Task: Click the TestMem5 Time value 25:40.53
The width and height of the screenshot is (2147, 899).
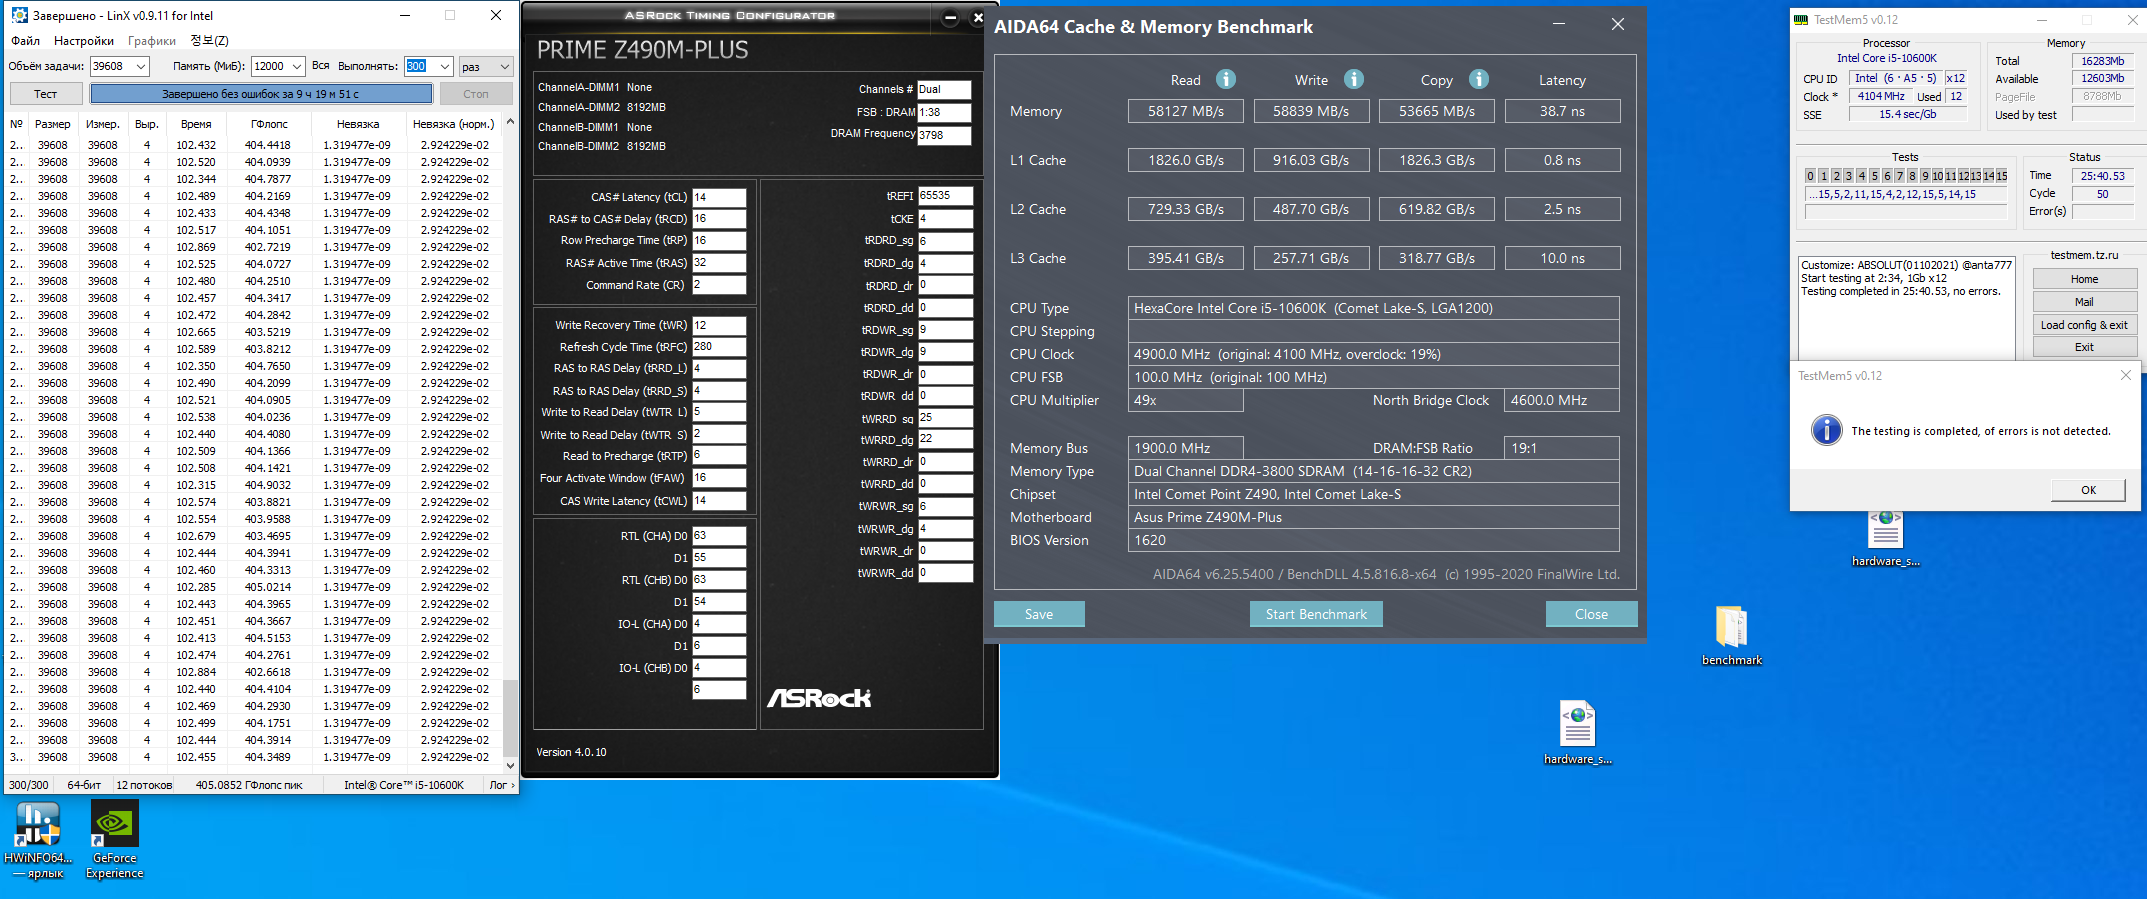Action: click(2103, 176)
